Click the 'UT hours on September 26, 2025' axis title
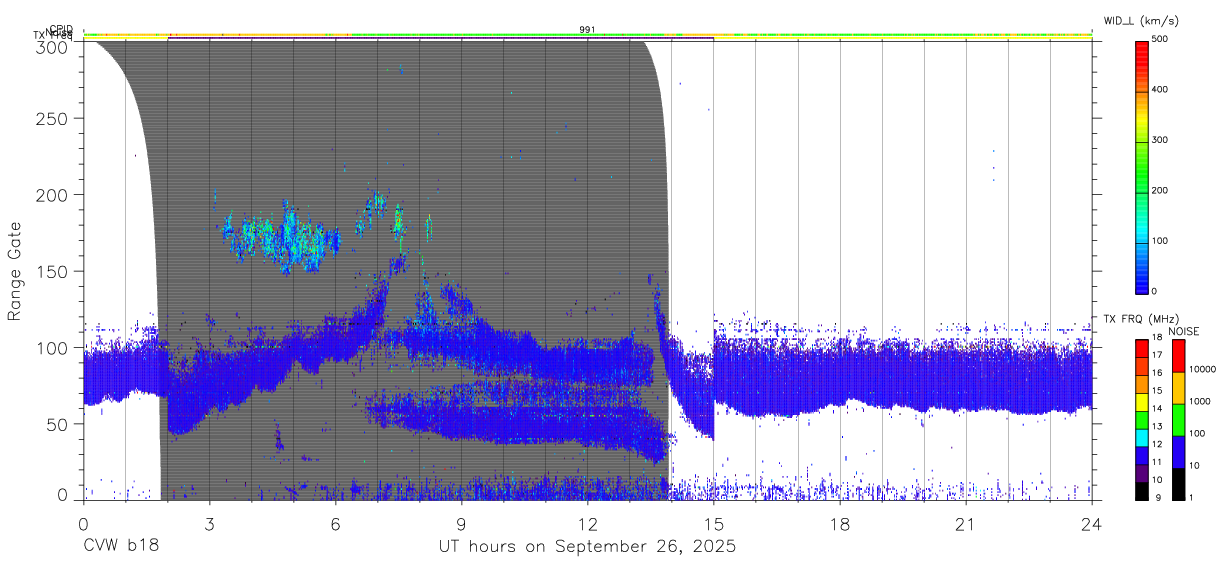Viewport: 1228px width, 567px height. 588,547
